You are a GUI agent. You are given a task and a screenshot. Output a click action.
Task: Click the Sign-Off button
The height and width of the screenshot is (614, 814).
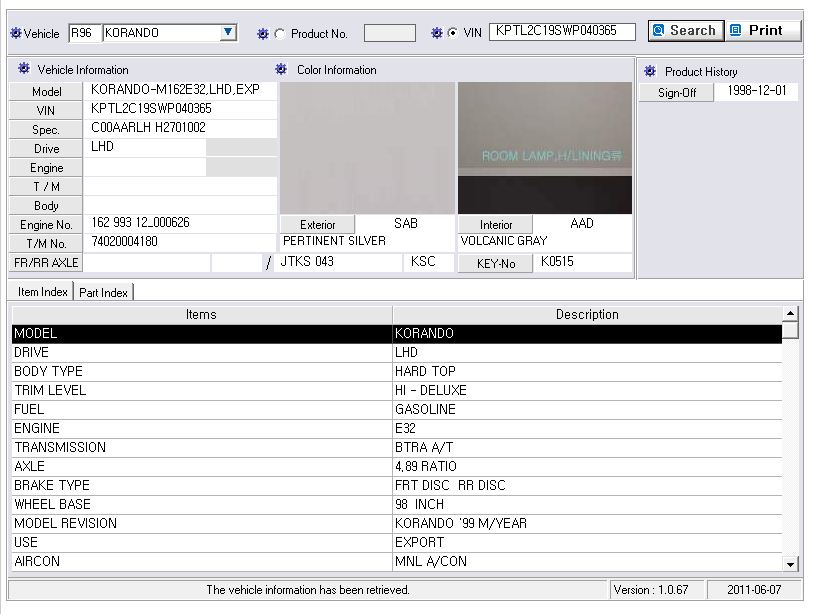point(677,92)
